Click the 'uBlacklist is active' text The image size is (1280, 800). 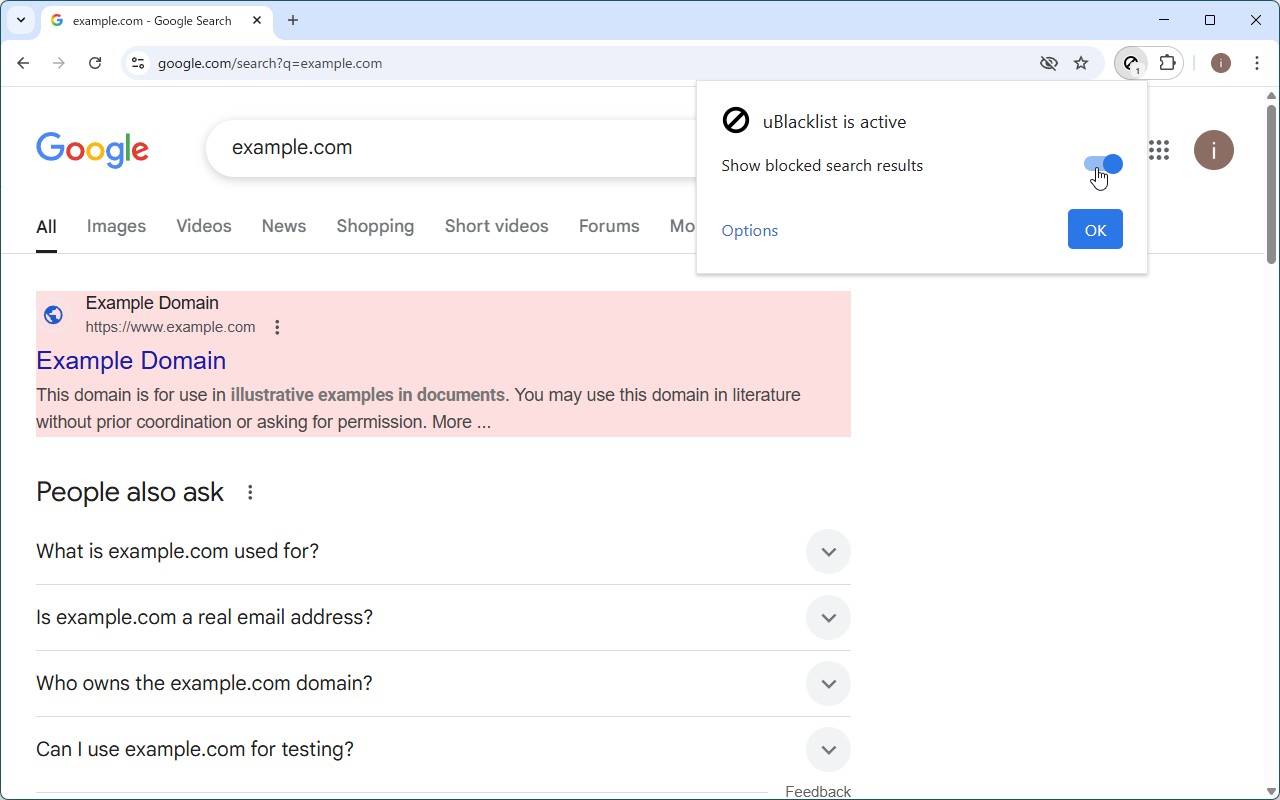(834, 122)
